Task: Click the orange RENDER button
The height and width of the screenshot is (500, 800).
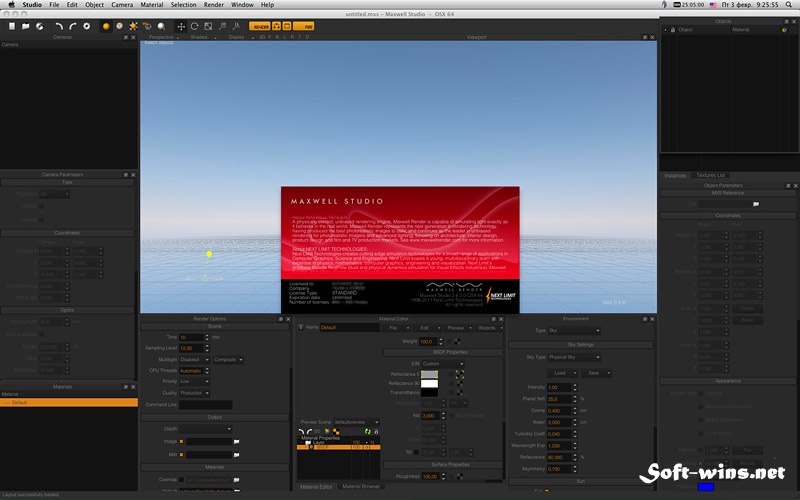Action: click(x=260, y=26)
